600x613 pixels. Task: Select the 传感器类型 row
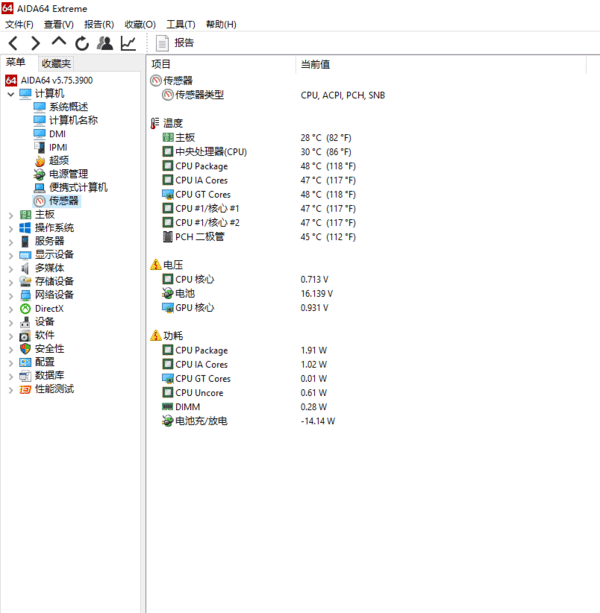coord(274,95)
